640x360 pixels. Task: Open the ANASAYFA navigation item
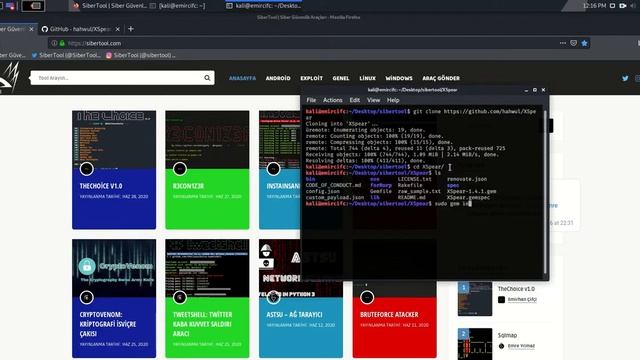point(242,78)
